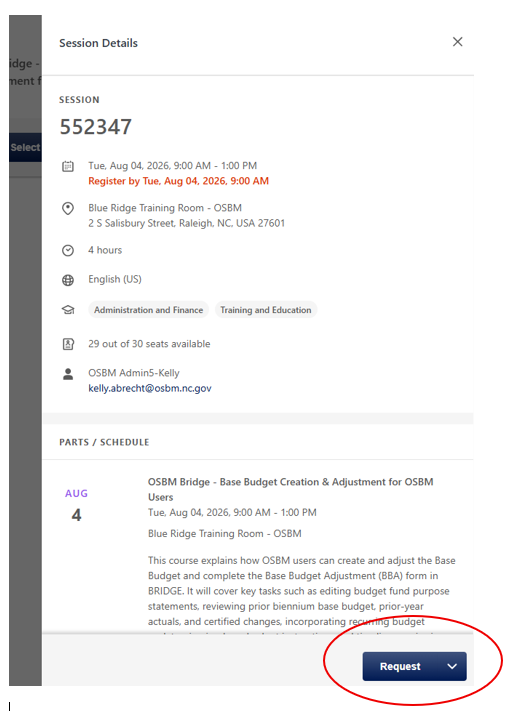Click the globe language icon
This screenshot has height=711, width=518.
pos(68,280)
